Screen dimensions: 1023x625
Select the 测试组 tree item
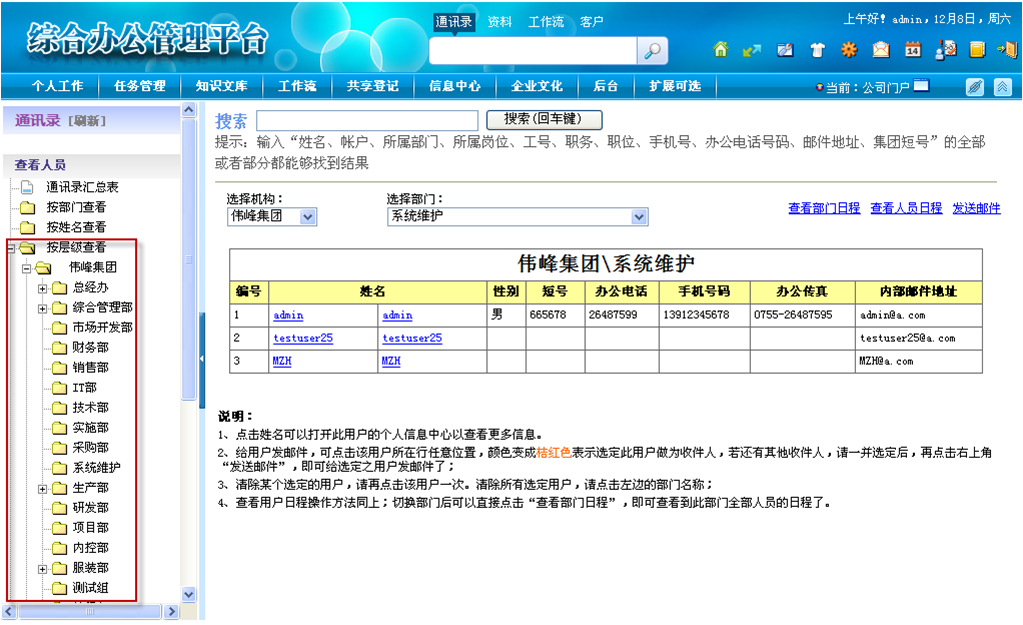pyautogui.click(x=90, y=588)
